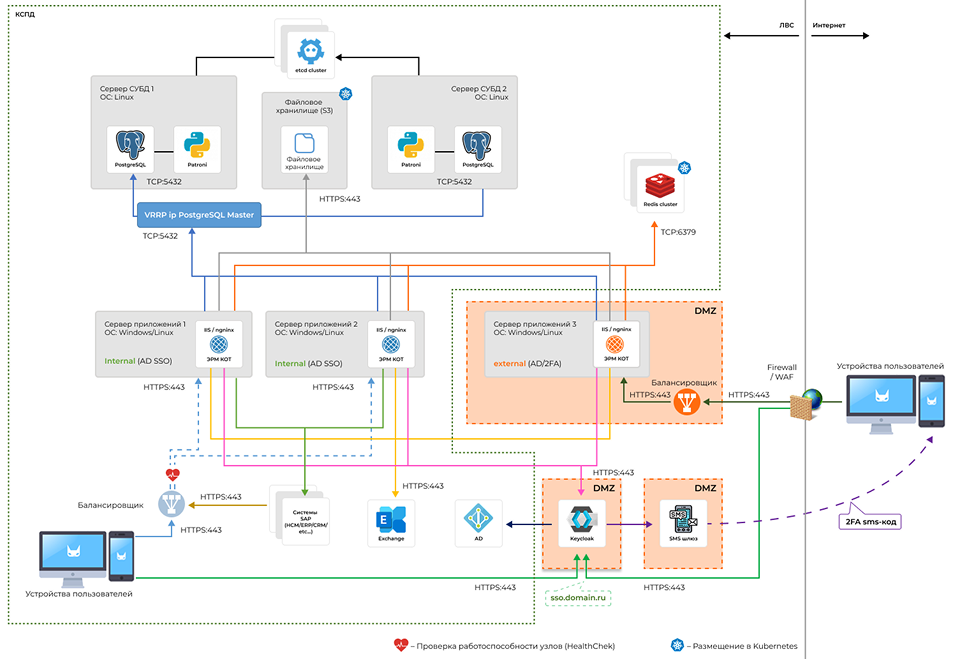The height and width of the screenshot is (659, 953).
Task: Select the Redis cluster icon
Action: (x=661, y=186)
